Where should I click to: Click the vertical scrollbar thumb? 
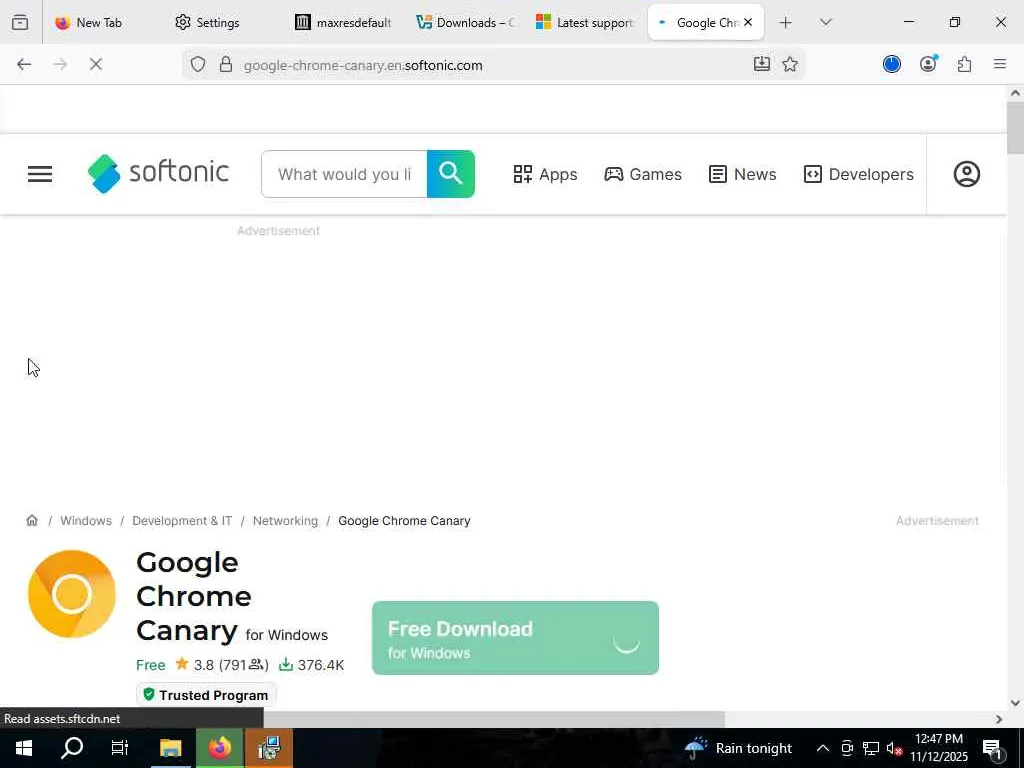(1015, 128)
